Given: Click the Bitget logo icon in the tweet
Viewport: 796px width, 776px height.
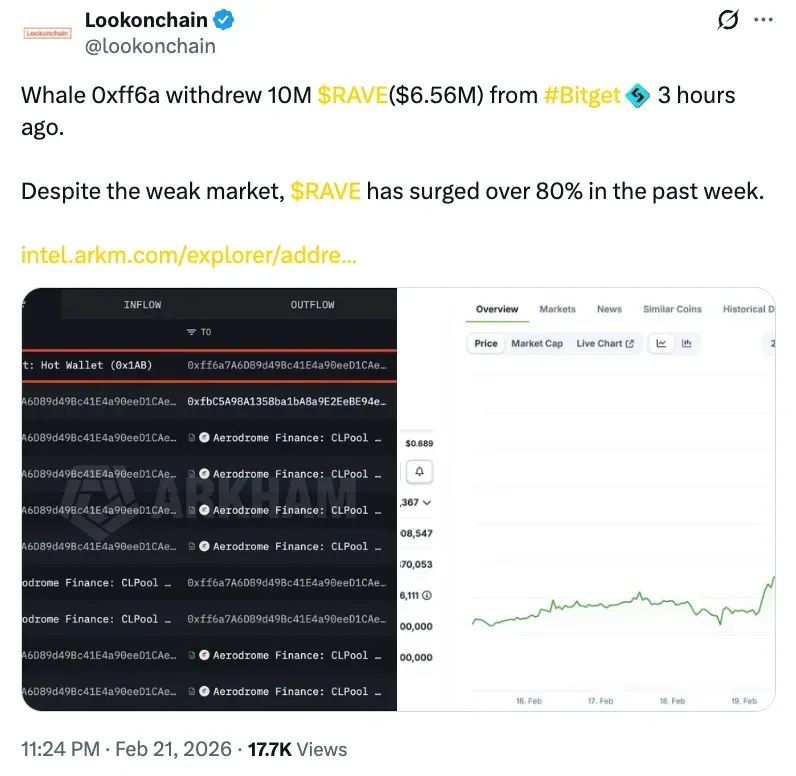Looking at the screenshot, I should point(638,96).
